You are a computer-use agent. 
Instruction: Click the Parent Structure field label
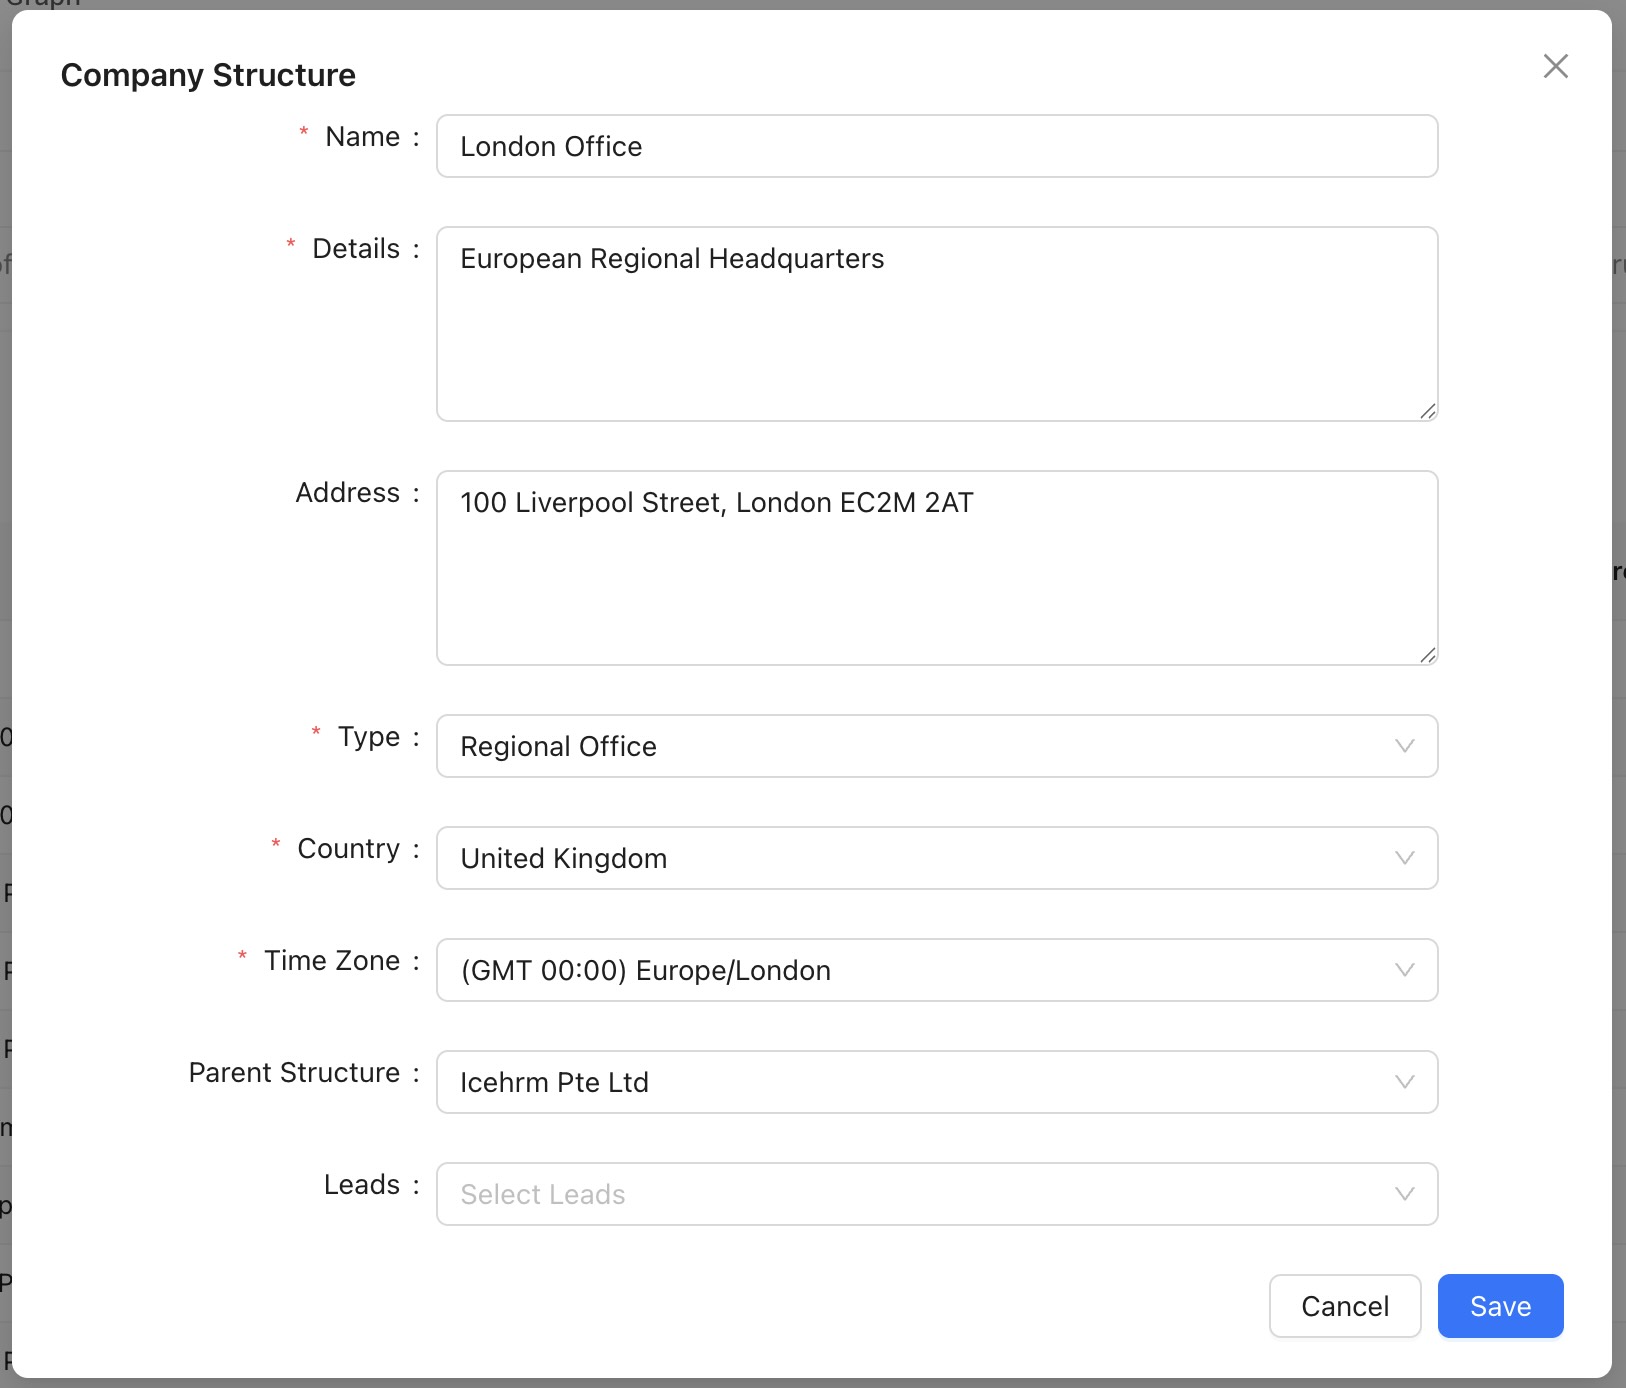pyautogui.click(x=294, y=1072)
